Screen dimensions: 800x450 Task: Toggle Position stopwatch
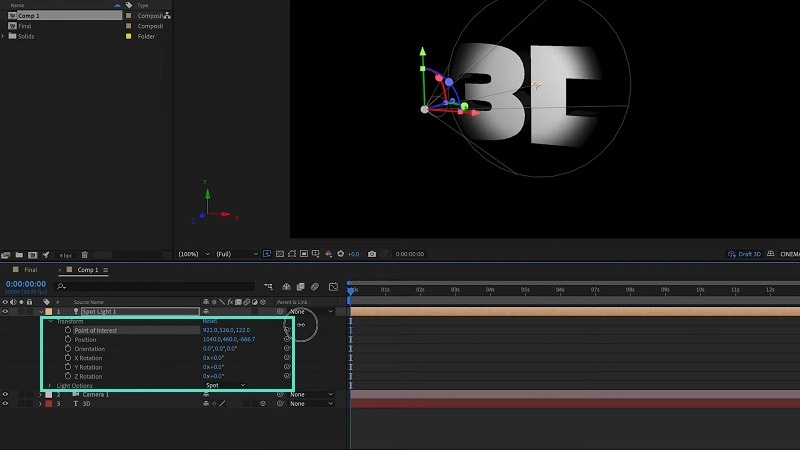click(68, 339)
